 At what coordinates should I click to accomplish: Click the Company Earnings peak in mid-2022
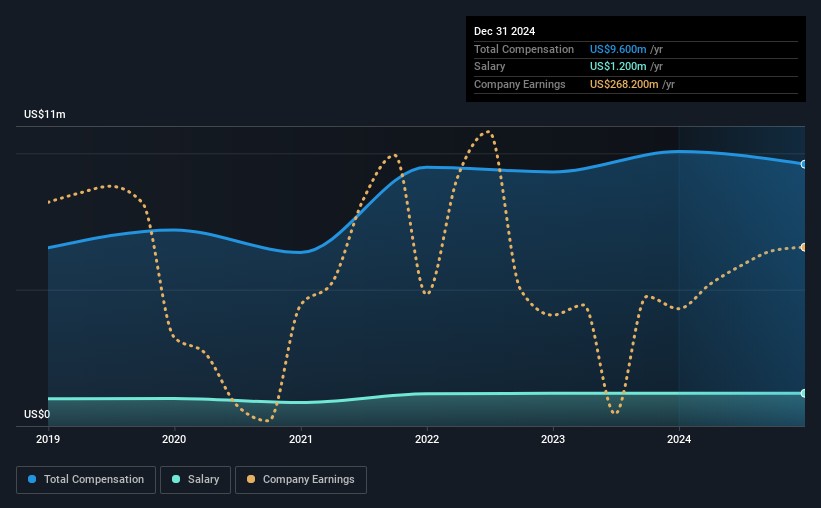[x=487, y=132]
